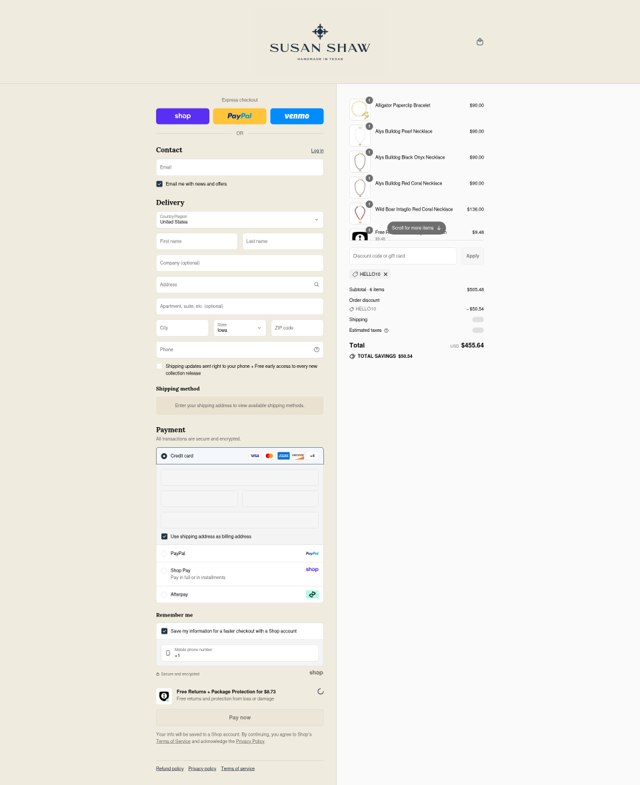Open the Country/Region dropdown

[239, 219]
